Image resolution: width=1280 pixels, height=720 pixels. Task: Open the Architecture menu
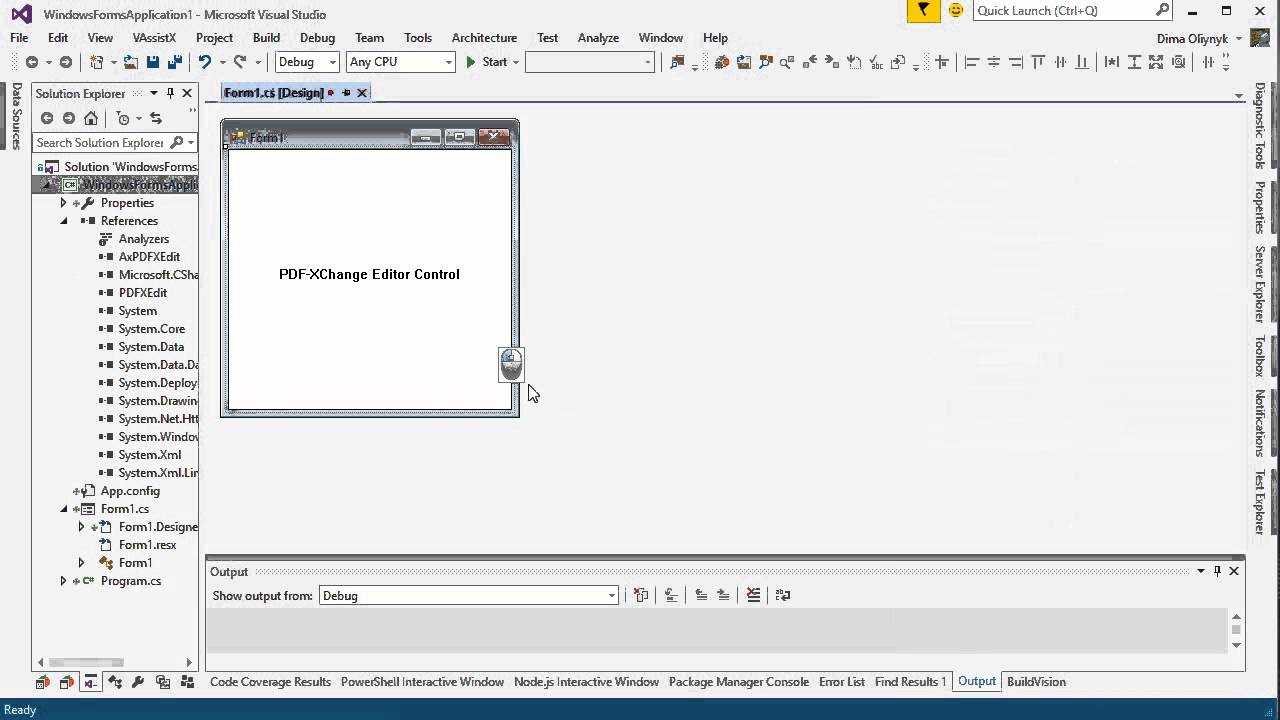pos(484,38)
